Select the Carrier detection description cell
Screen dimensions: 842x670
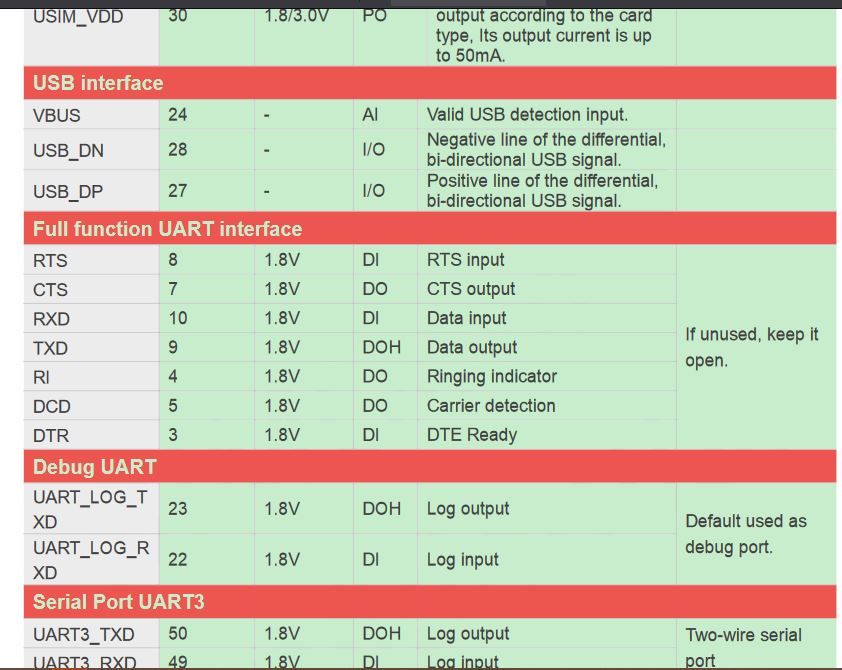[491, 406]
